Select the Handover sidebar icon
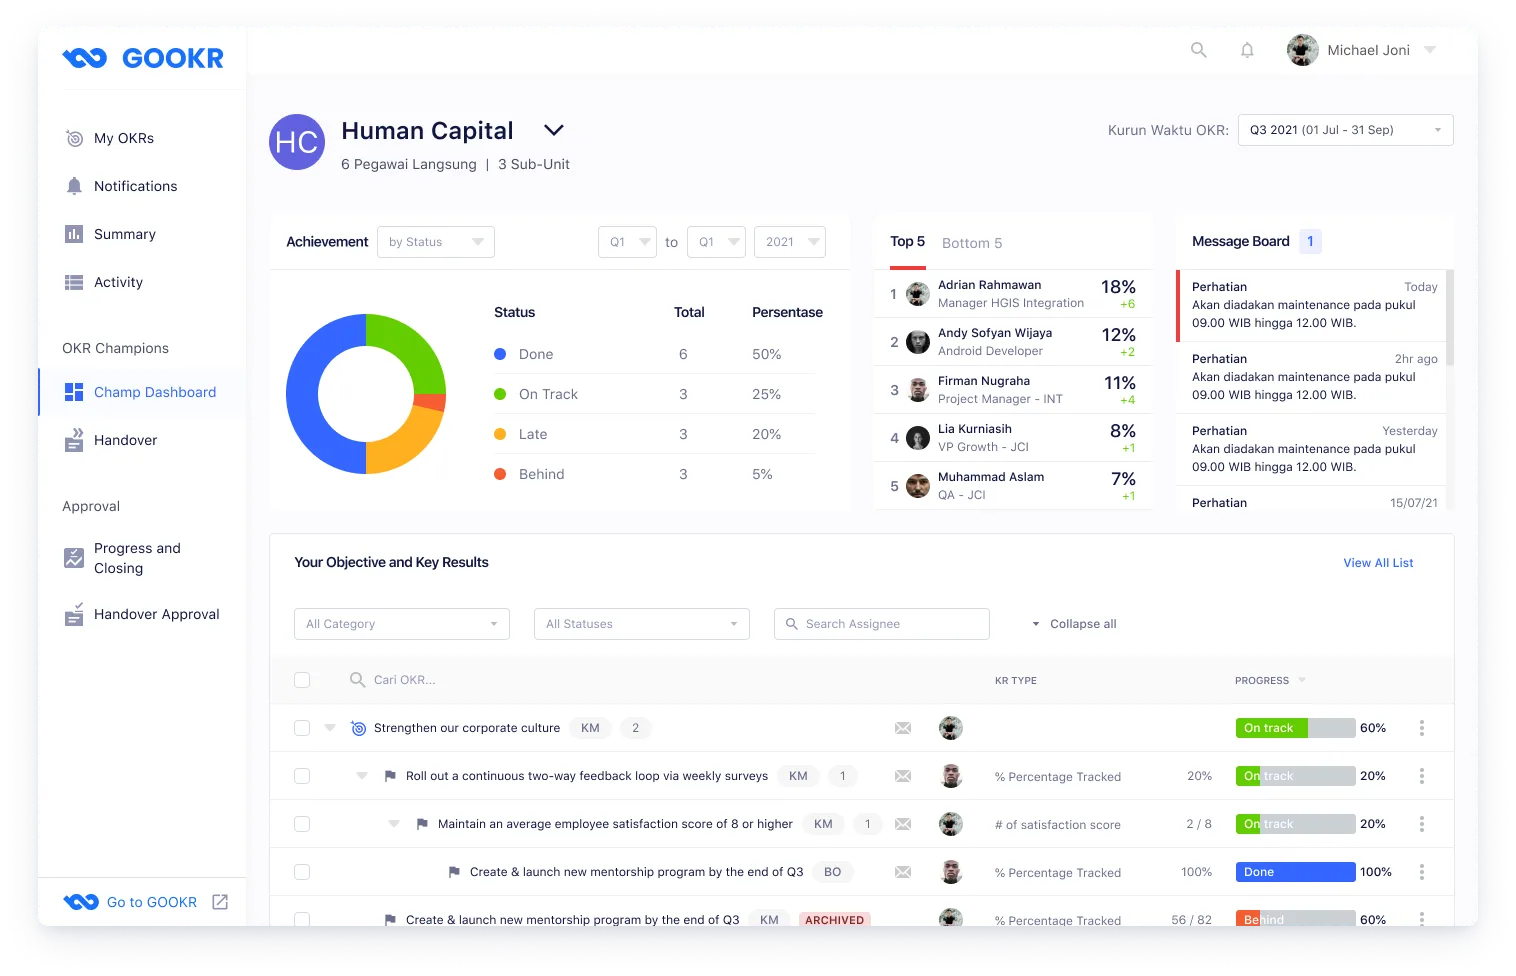The image size is (1516, 976). click(x=75, y=440)
